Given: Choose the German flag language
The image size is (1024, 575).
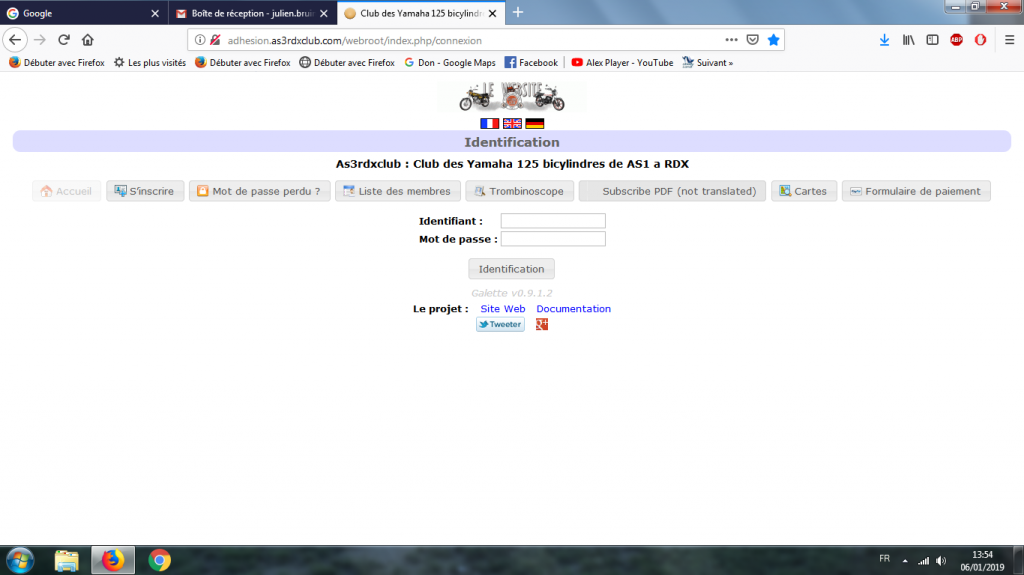Looking at the screenshot, I should pos(535,123).
